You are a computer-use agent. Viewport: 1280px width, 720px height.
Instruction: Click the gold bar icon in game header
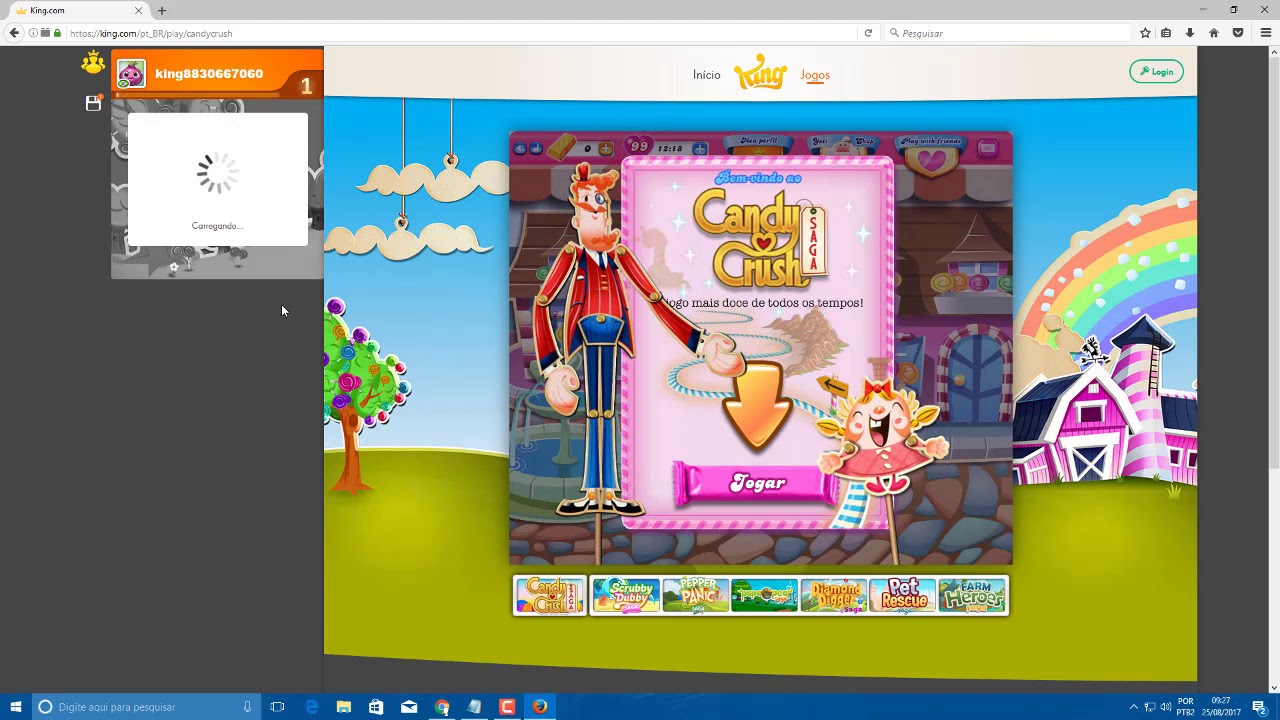[562, 146]
